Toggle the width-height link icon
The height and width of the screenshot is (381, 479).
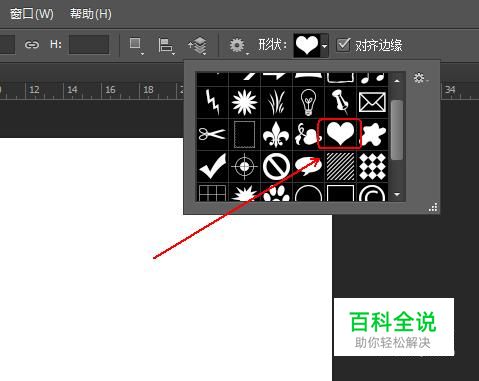tap(32, 44)
